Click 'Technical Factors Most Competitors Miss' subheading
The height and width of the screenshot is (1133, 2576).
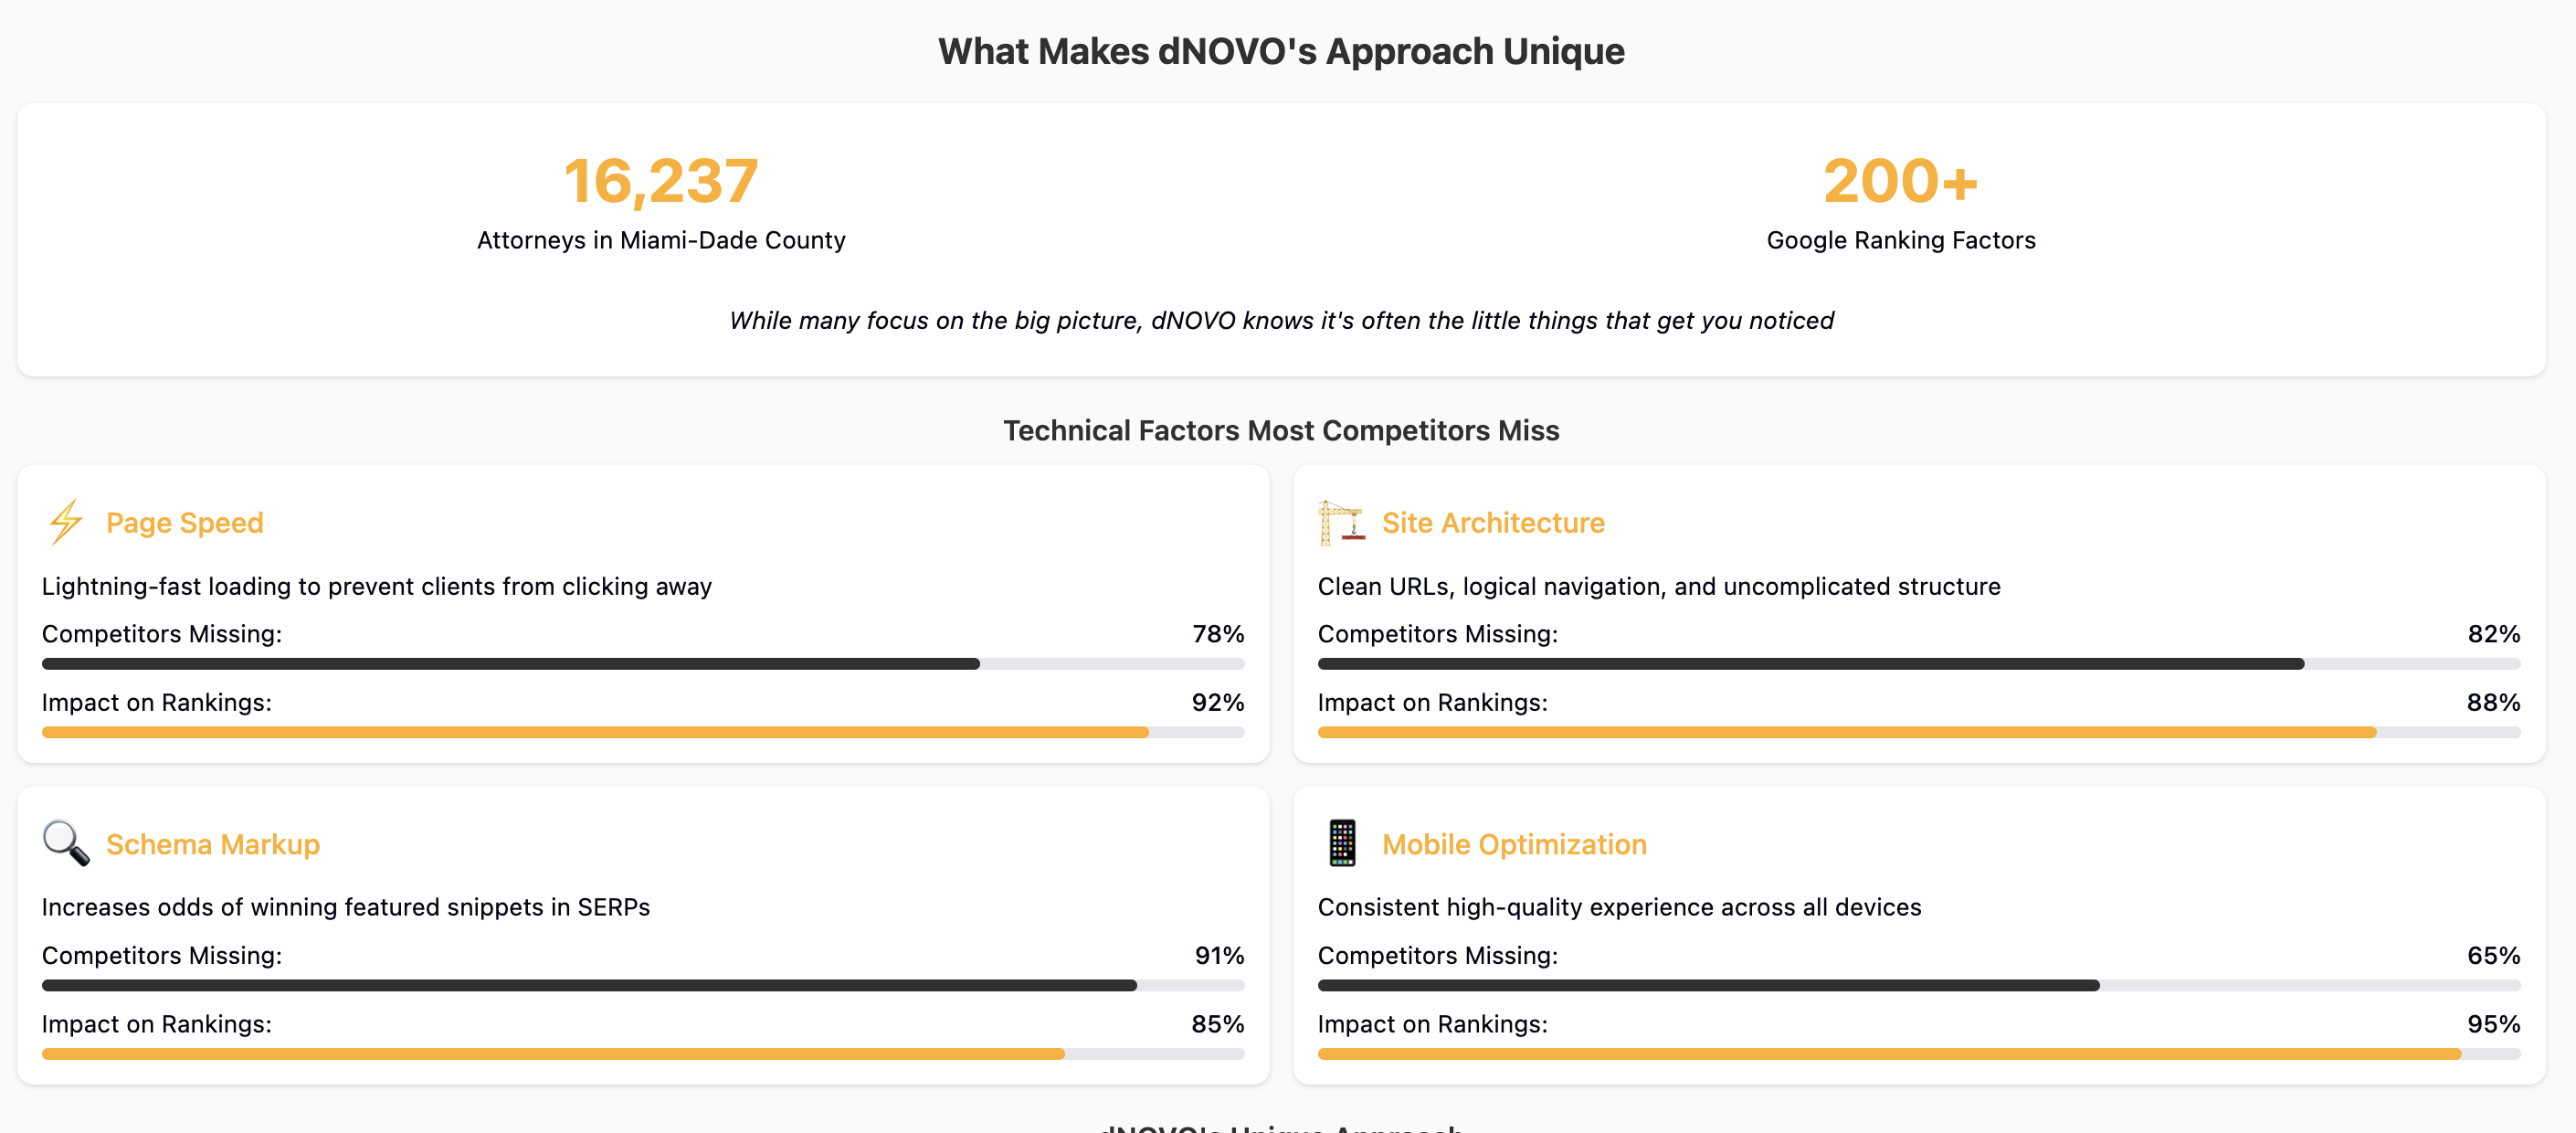pos(1281,430)
